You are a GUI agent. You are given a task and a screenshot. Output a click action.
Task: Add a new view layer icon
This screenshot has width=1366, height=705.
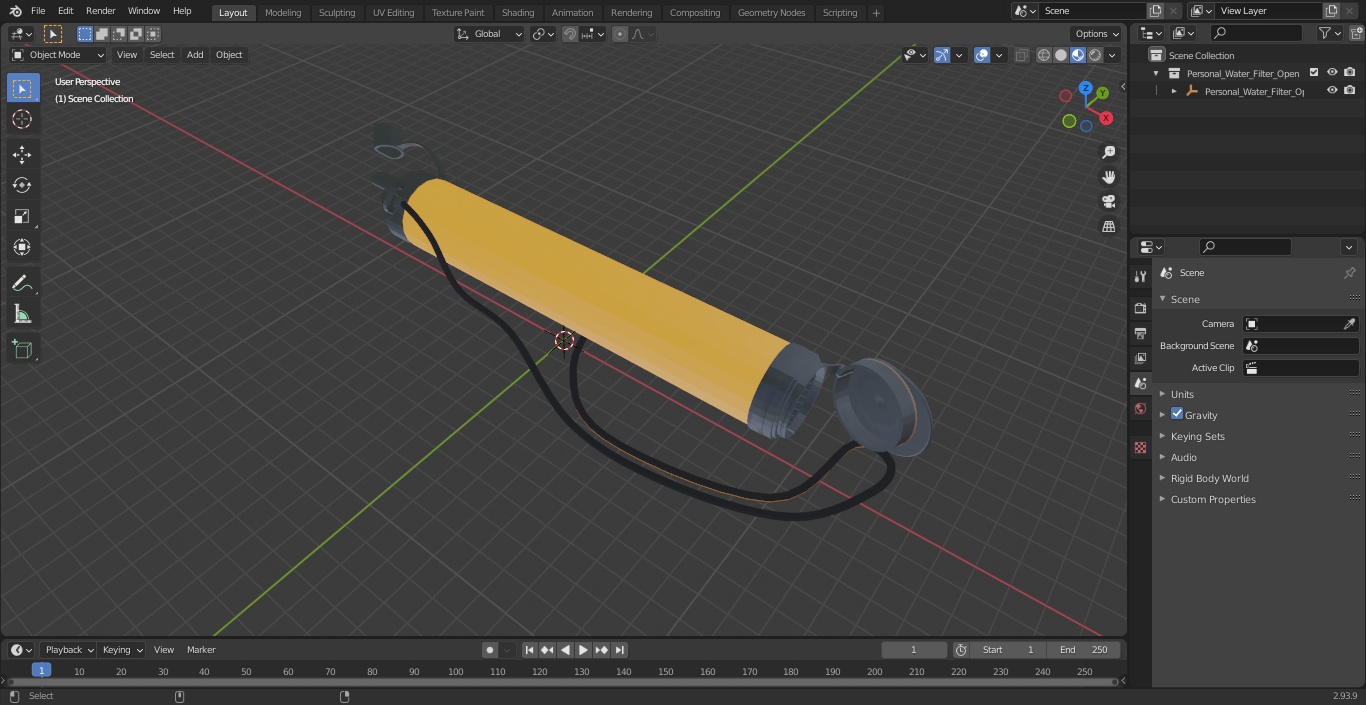tap(1331, 10)
